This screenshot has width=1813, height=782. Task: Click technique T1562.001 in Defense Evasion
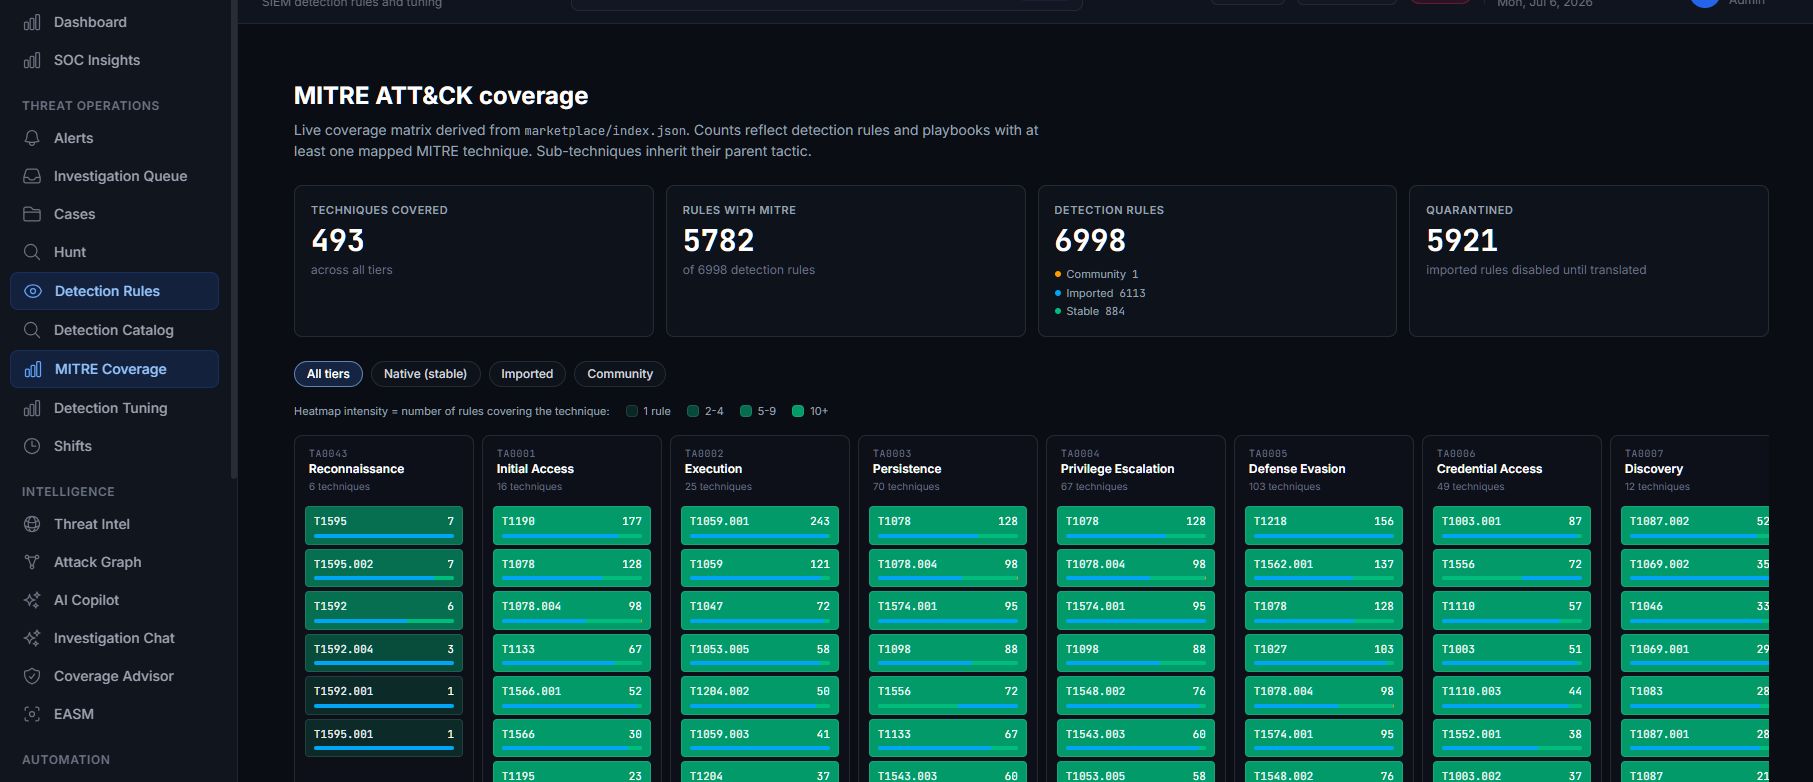1324,568
